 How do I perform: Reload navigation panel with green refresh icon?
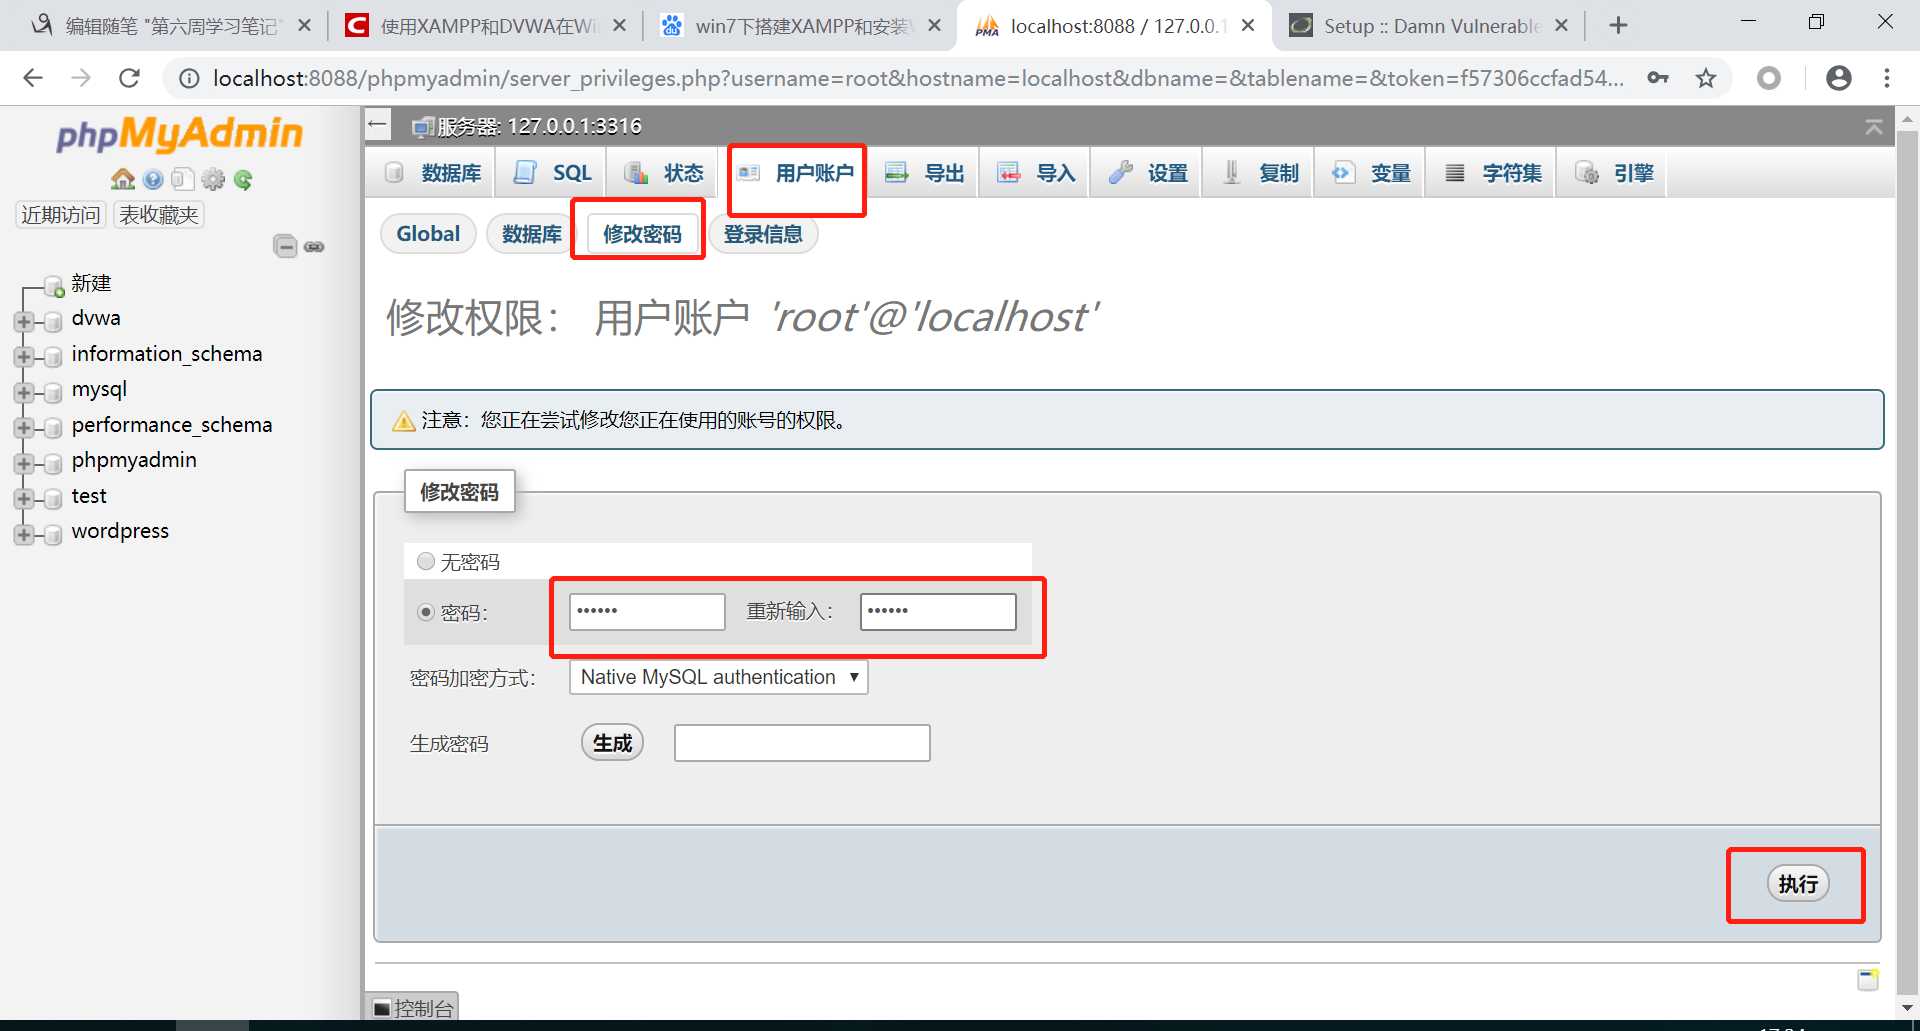(243, 179)
